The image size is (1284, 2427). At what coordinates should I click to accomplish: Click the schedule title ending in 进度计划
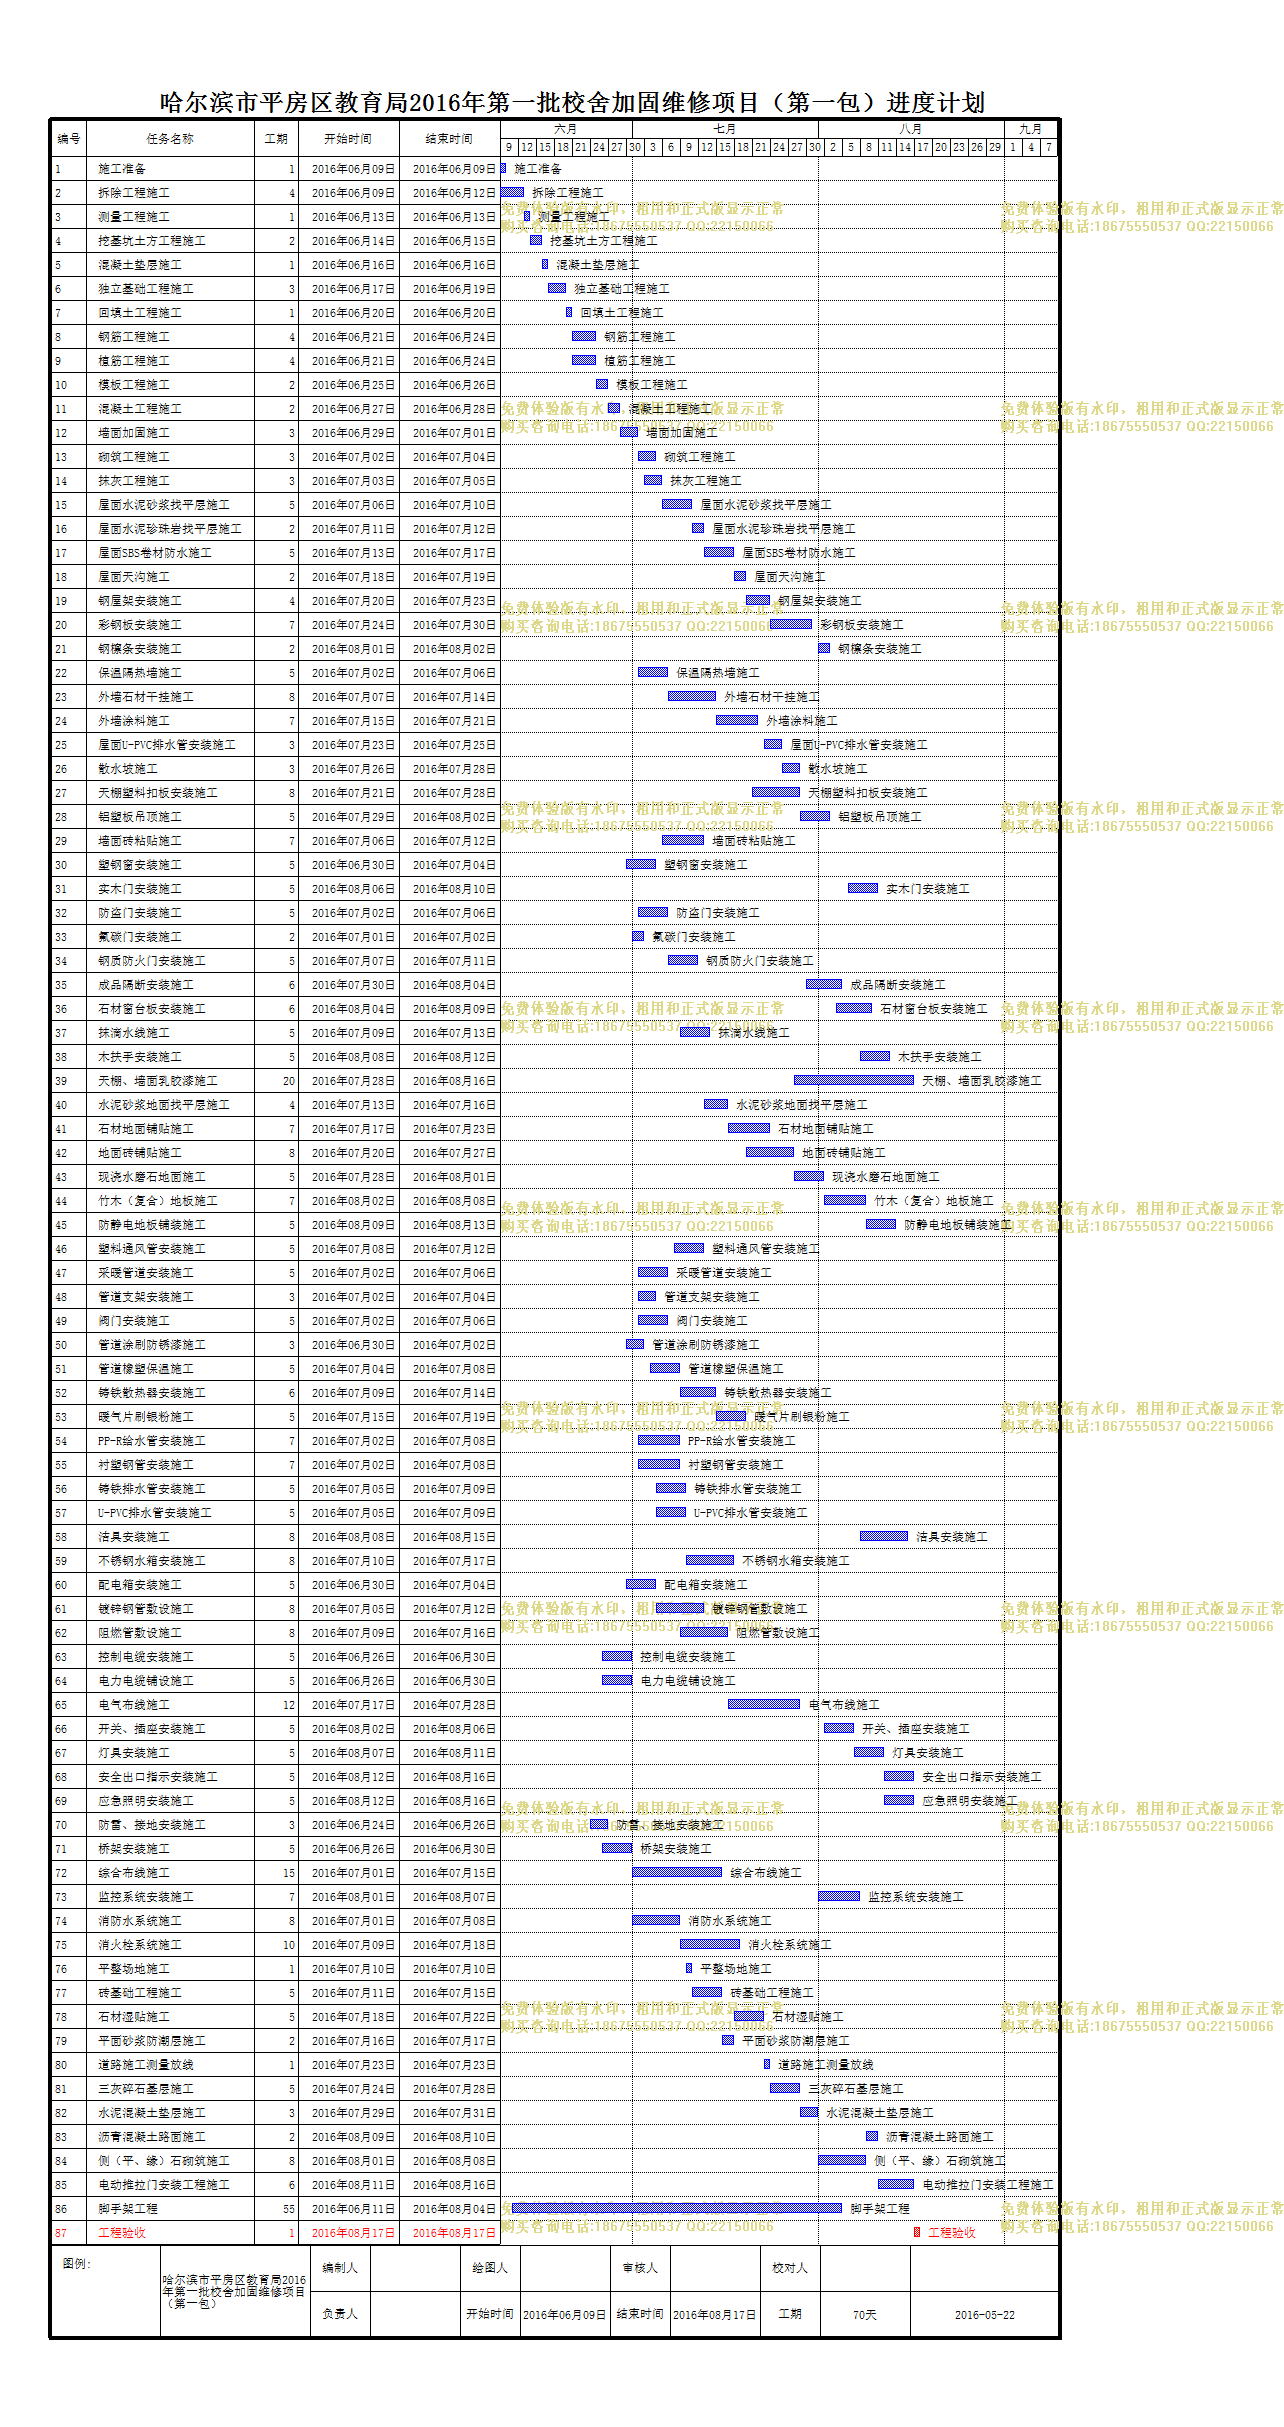[x=572, y=102]
